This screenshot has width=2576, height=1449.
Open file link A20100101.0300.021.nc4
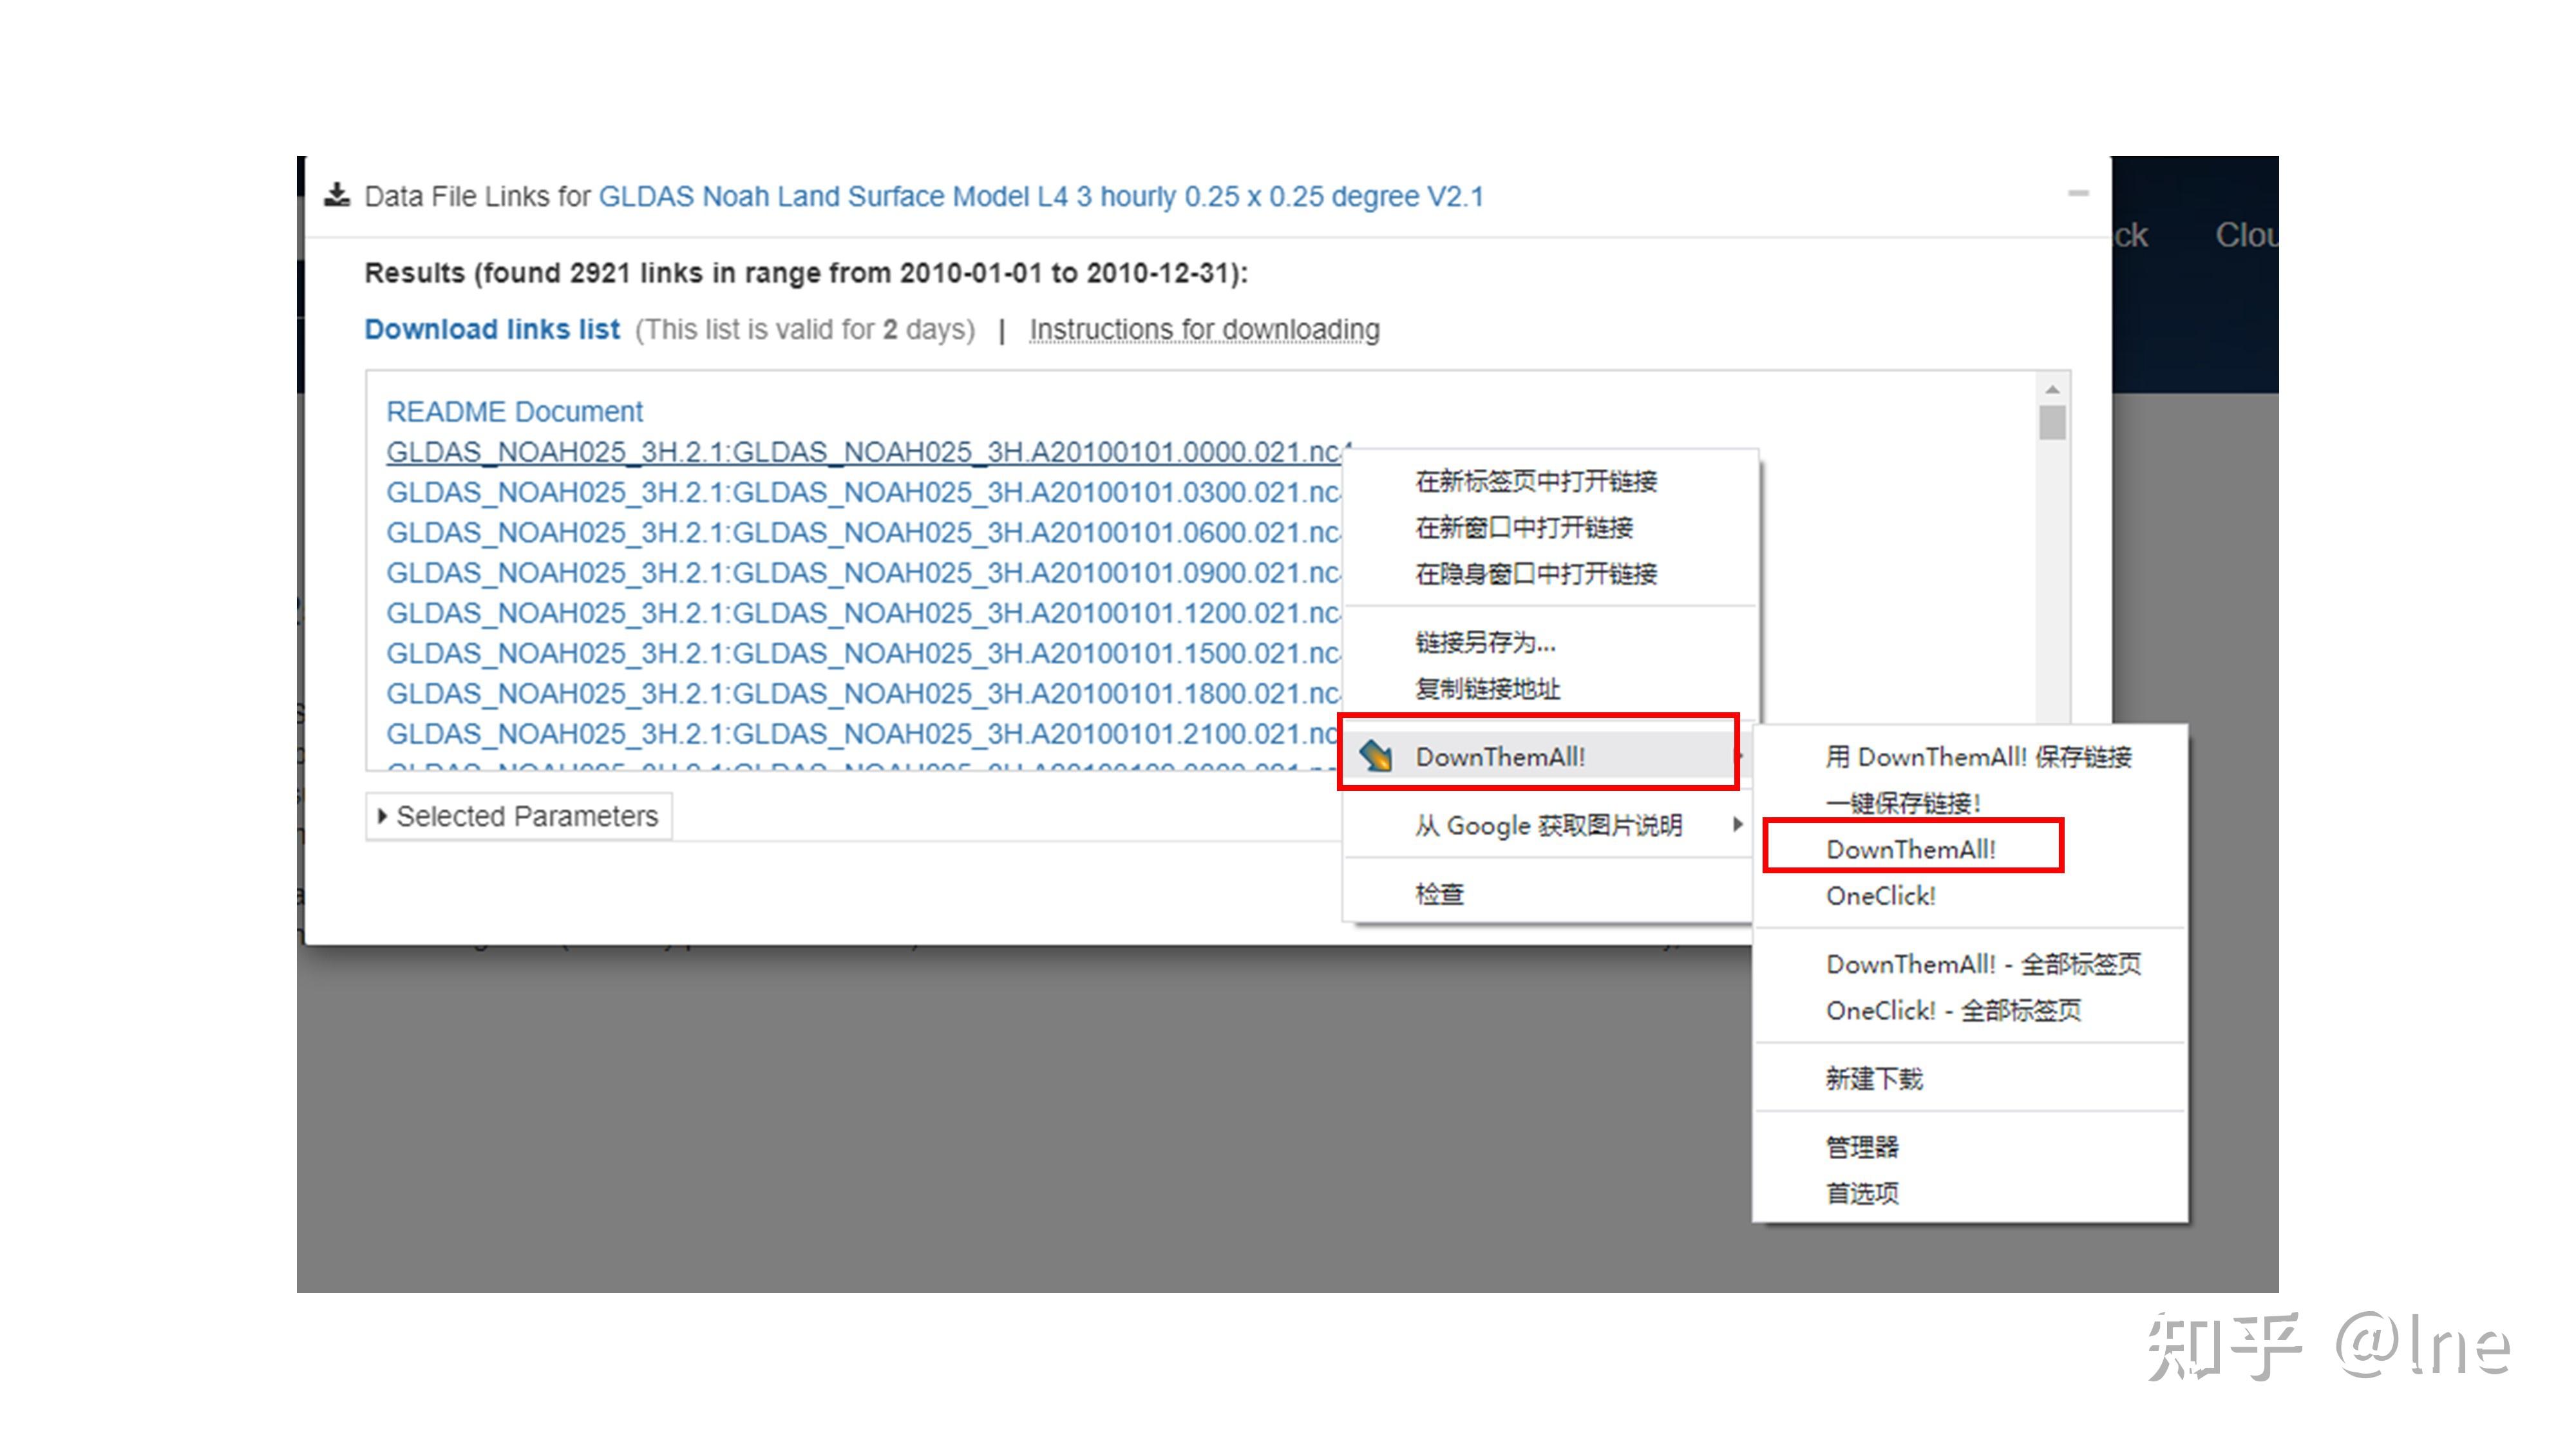[864, 492]
